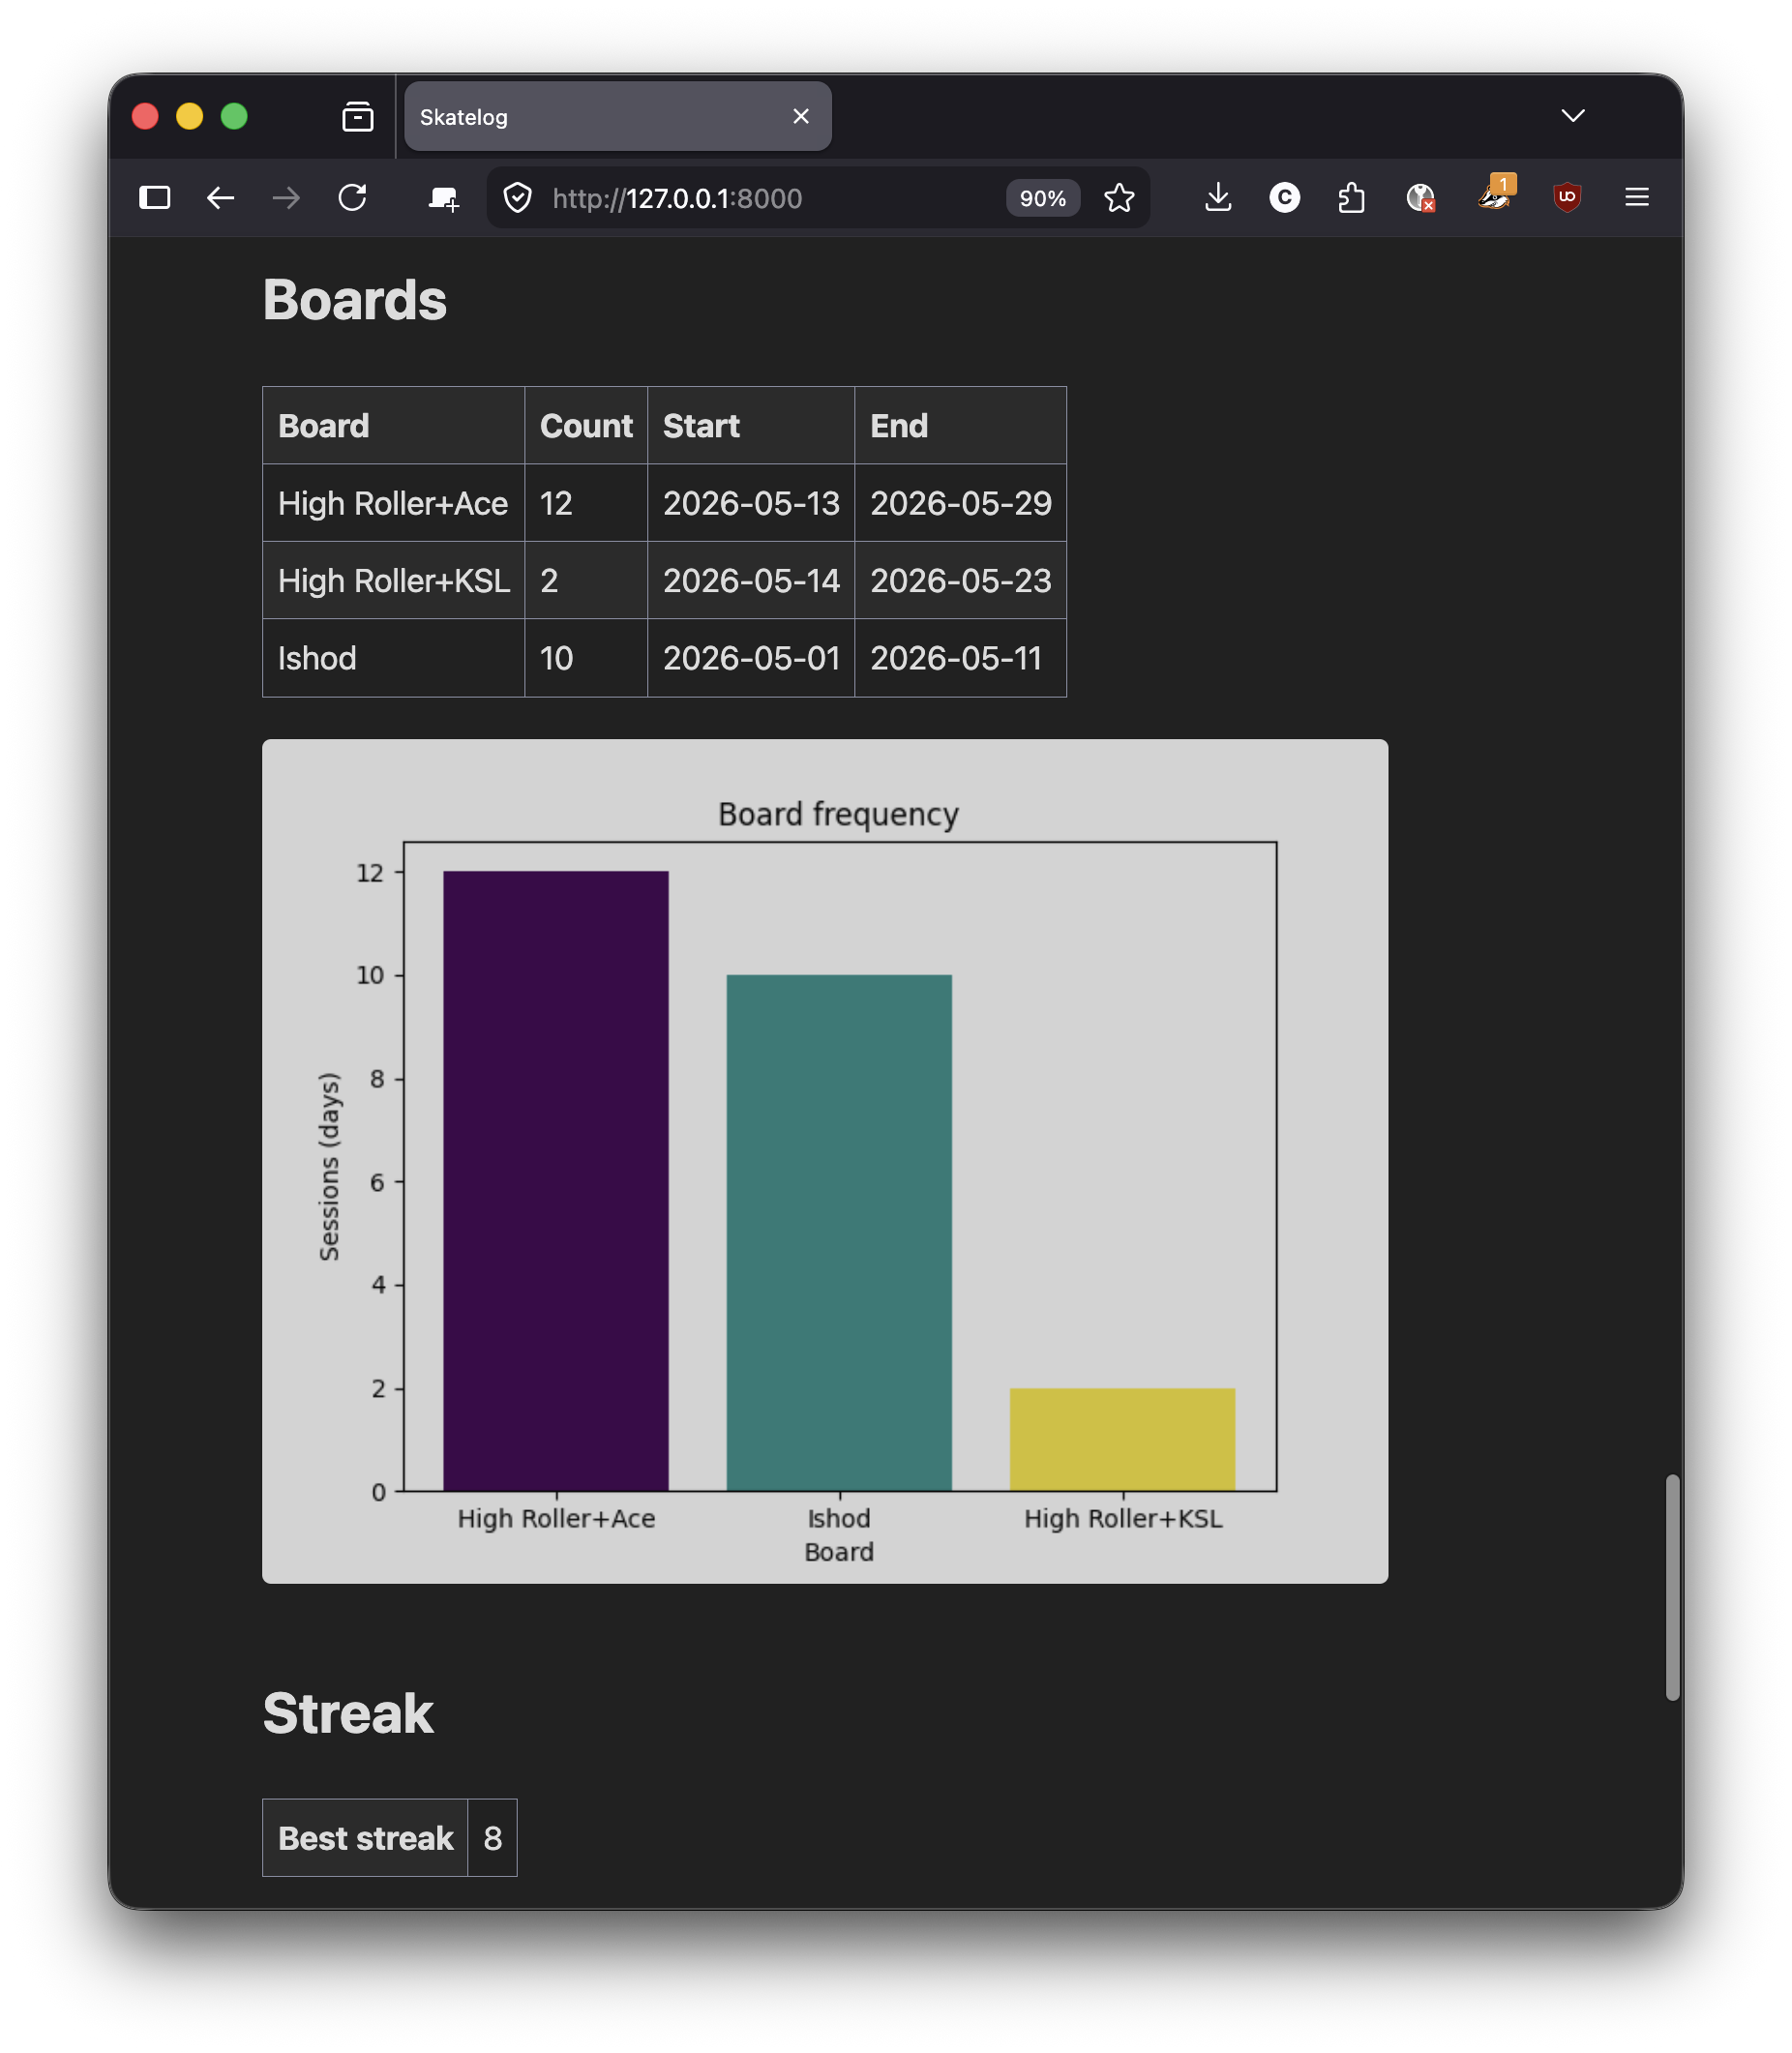Close the Skatelog tab
The height and width of the screenshot is (2053, 1792).
pyautogui.click(x=801, y=117)
